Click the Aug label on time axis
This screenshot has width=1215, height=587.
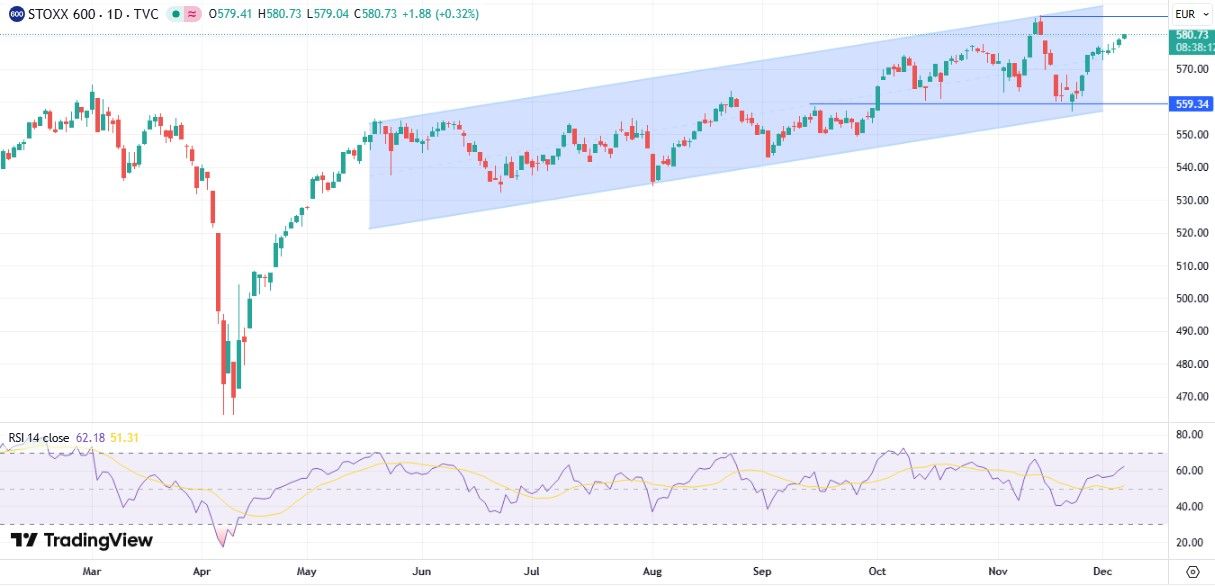[x=652, y=572]
